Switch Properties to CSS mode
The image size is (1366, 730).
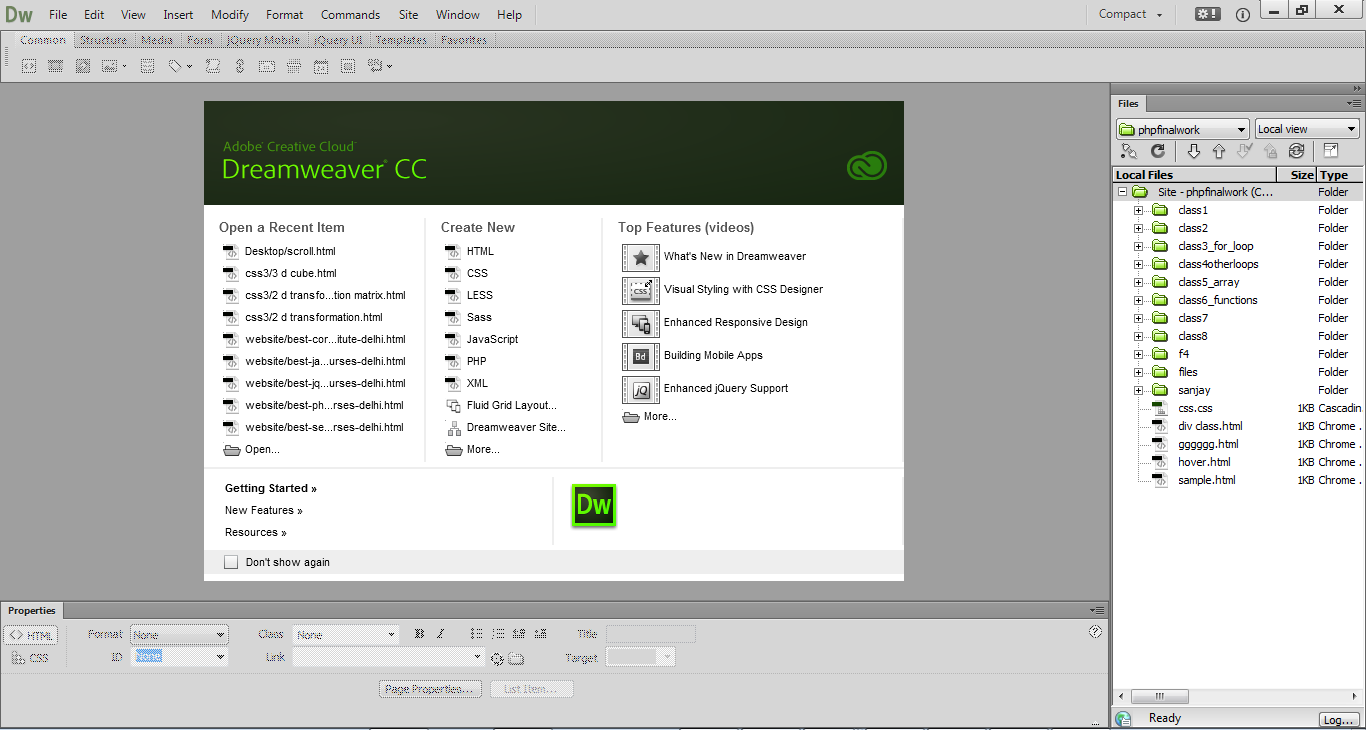pyautogui.click(x=31, y=658)
